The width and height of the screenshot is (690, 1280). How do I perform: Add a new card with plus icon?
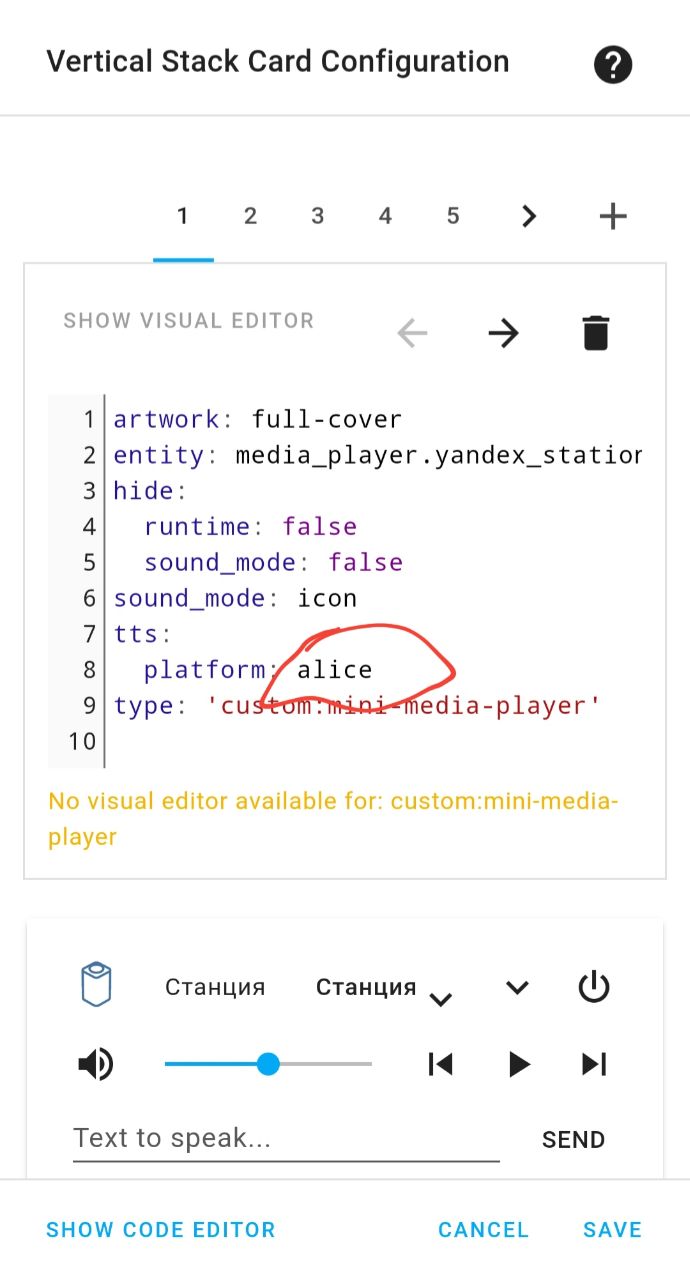coord(612,216)
